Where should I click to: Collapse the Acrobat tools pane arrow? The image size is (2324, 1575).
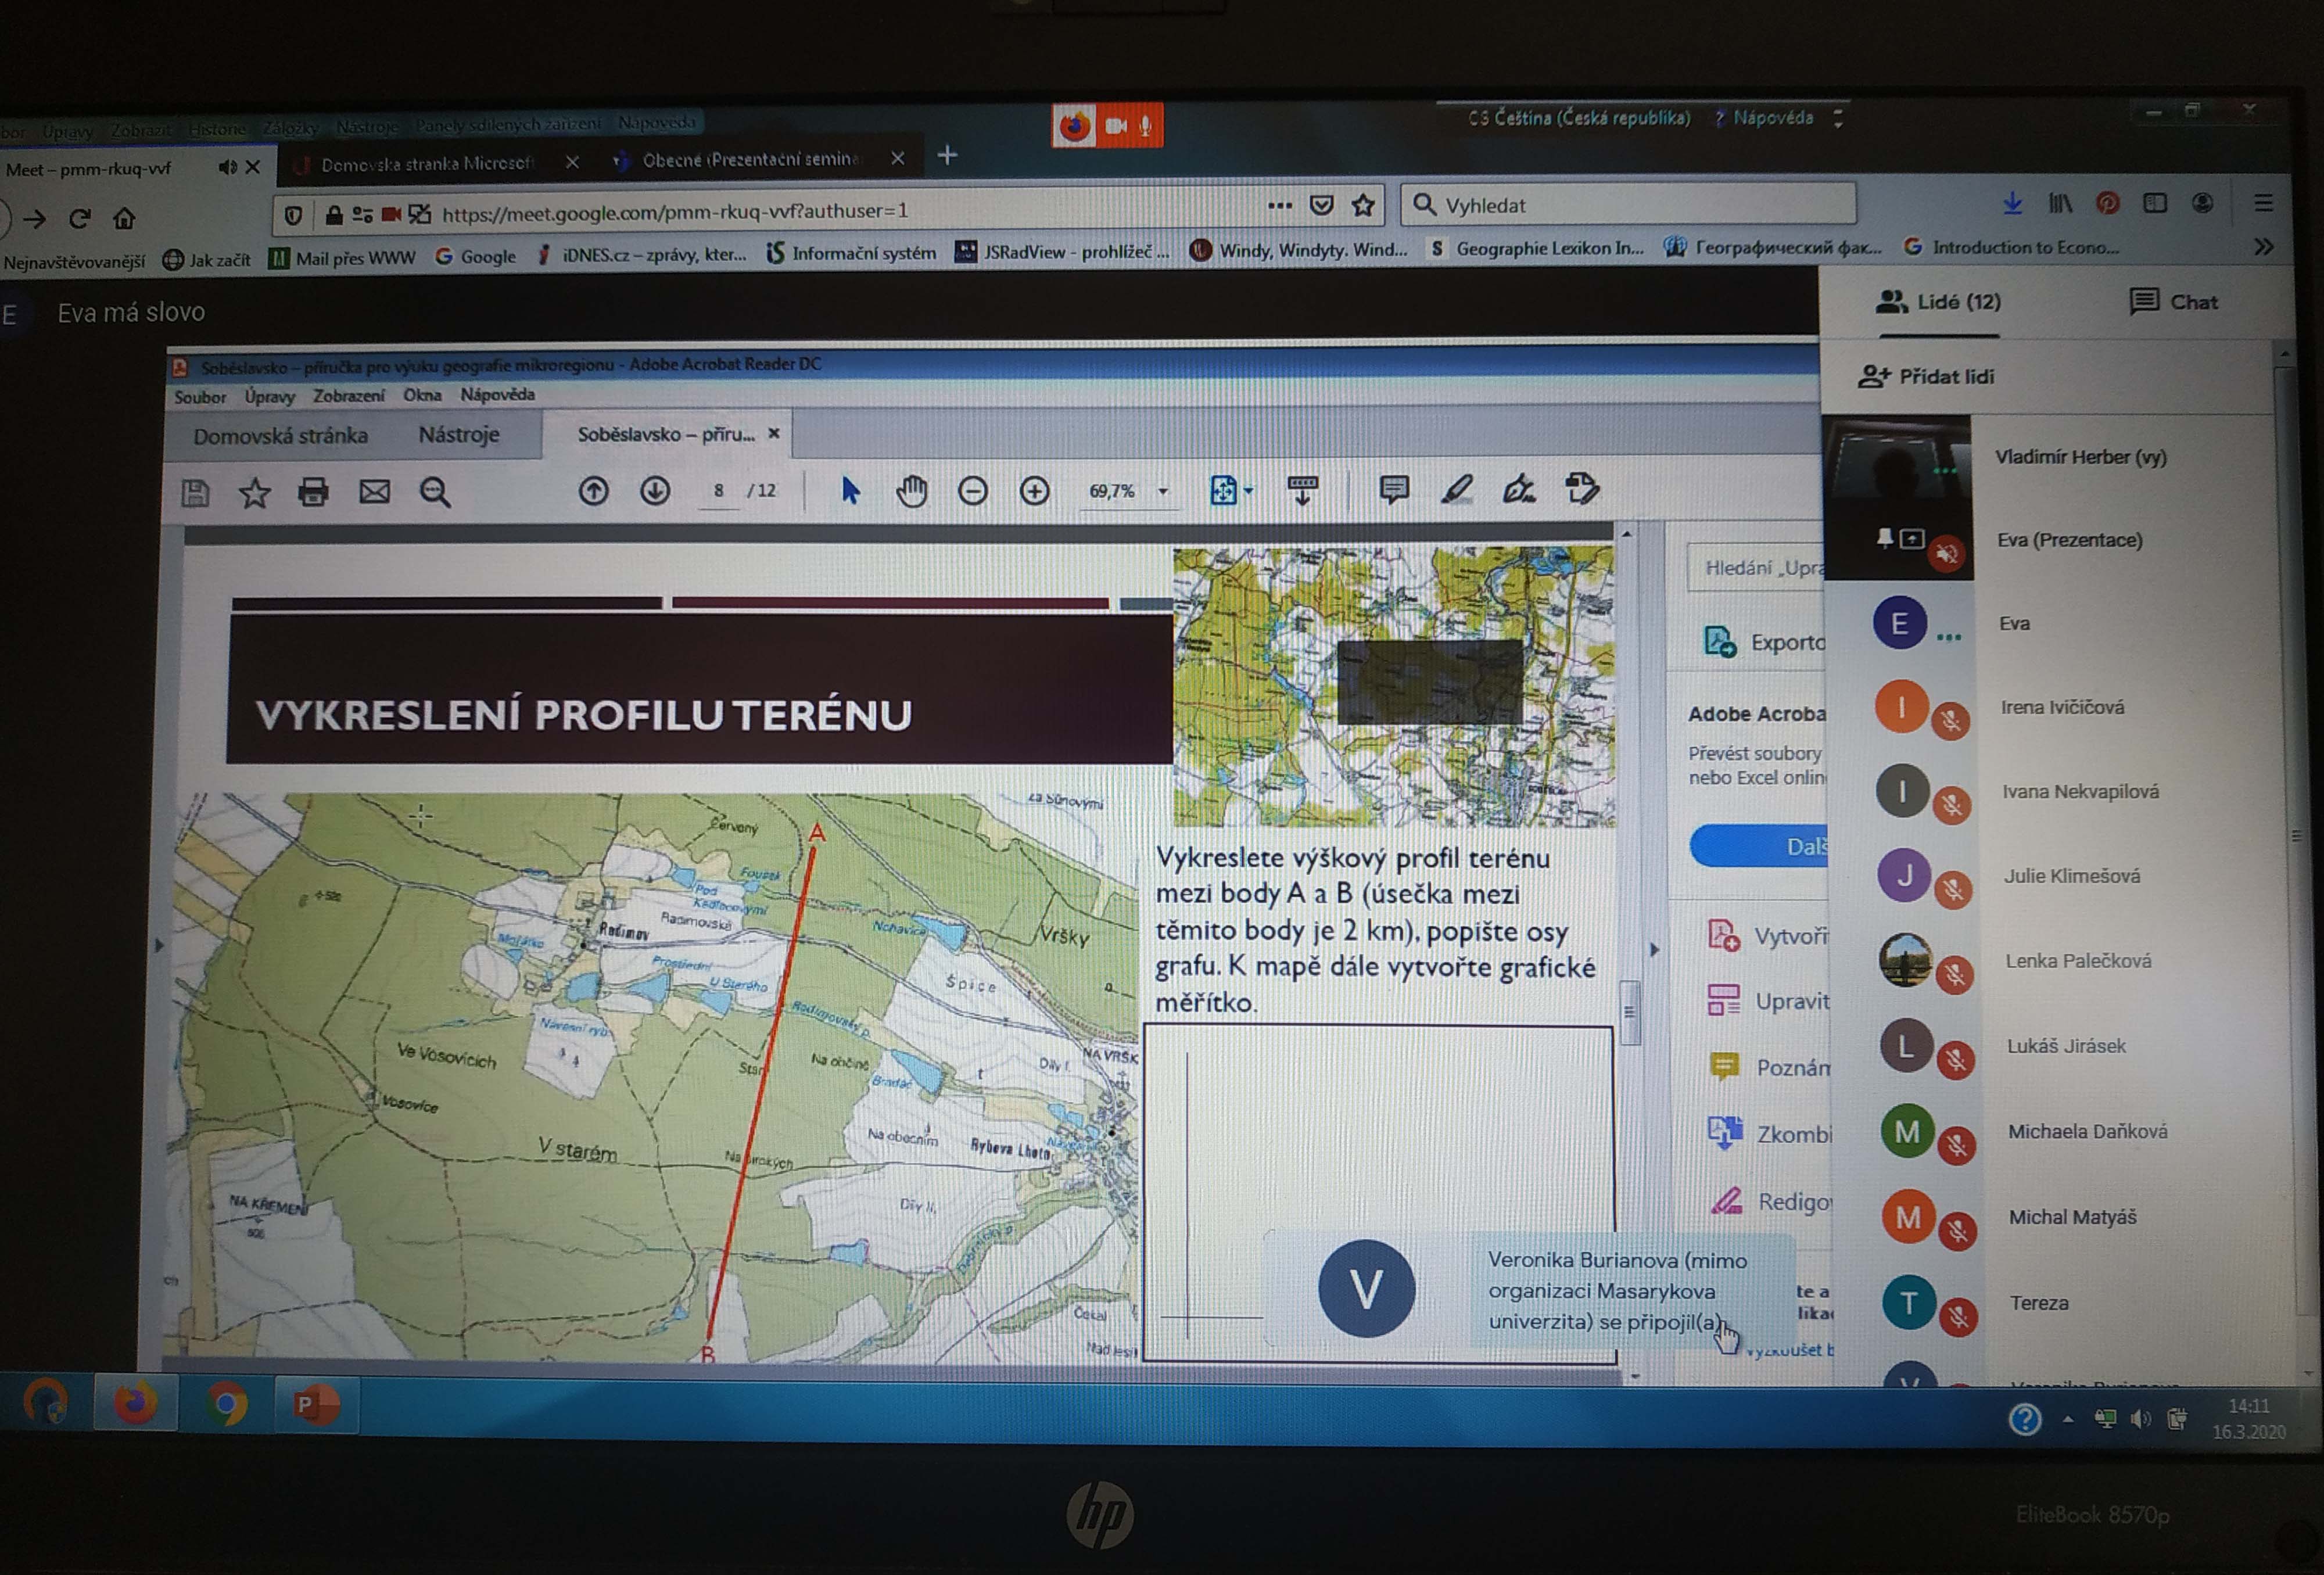tap(1654, 949)
